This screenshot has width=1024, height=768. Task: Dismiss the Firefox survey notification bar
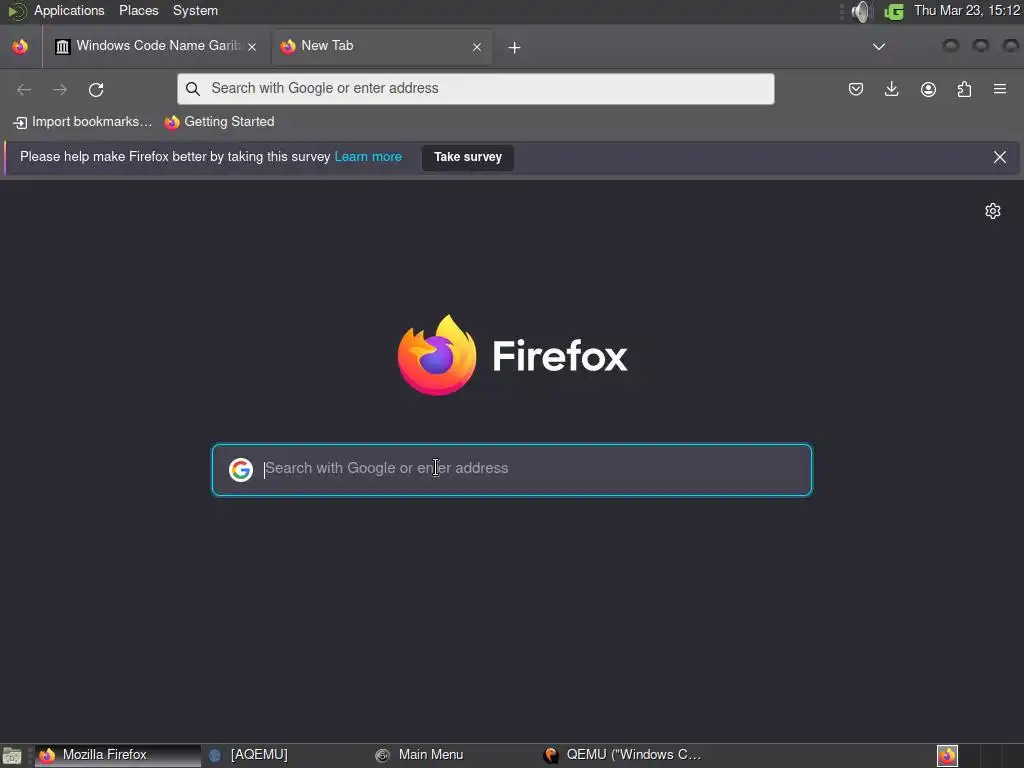[x=1000, y=157]
